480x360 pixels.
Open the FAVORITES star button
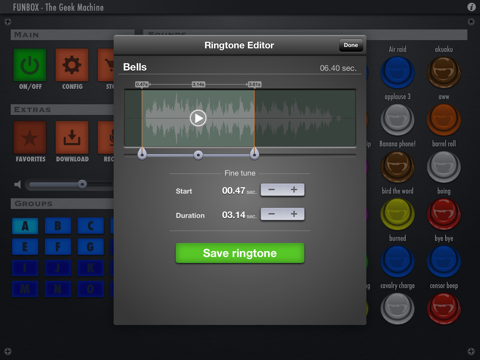click(30, 137)
